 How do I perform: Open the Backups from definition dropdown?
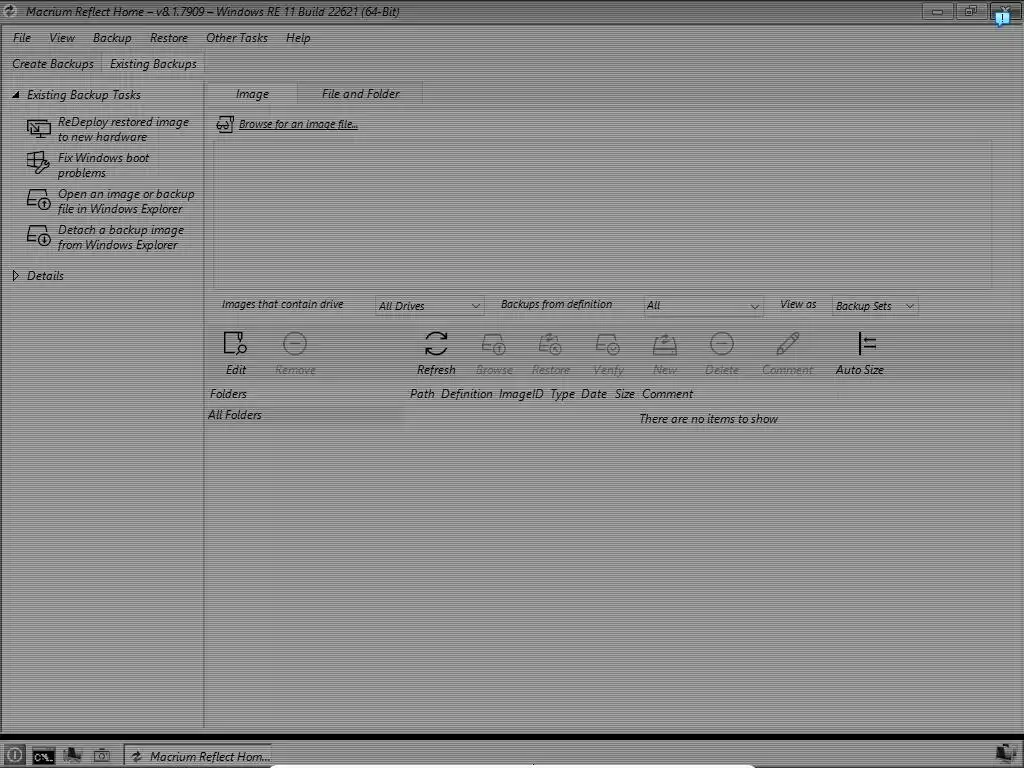click(x=703, y=306)
